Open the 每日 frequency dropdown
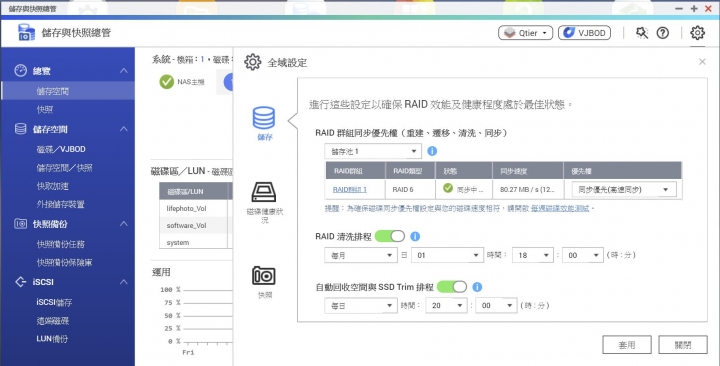720x366 pixels. click(360, 305)
